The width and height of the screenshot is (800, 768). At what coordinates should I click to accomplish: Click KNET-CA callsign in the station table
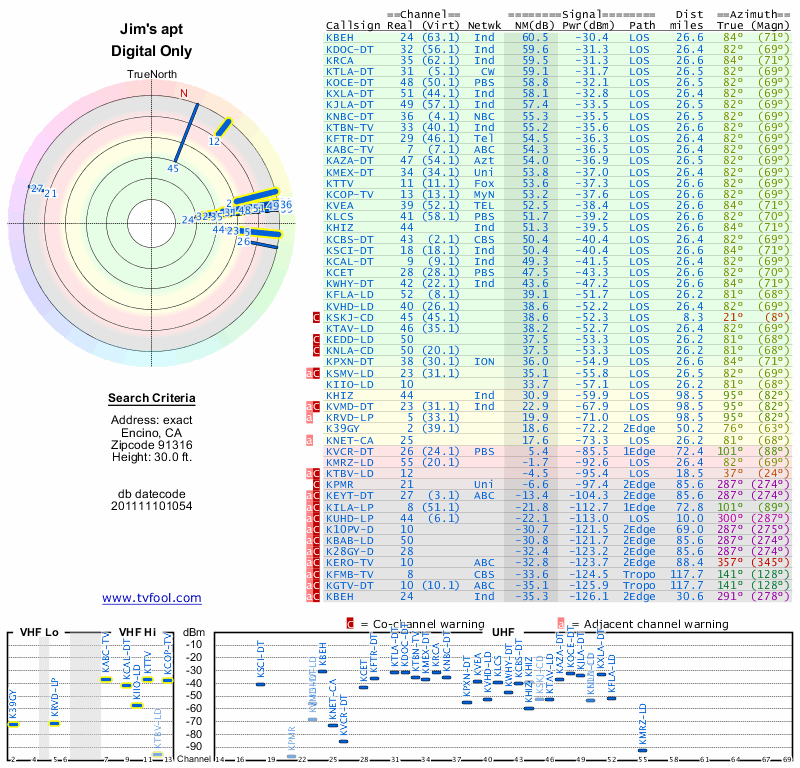point(349,440)
